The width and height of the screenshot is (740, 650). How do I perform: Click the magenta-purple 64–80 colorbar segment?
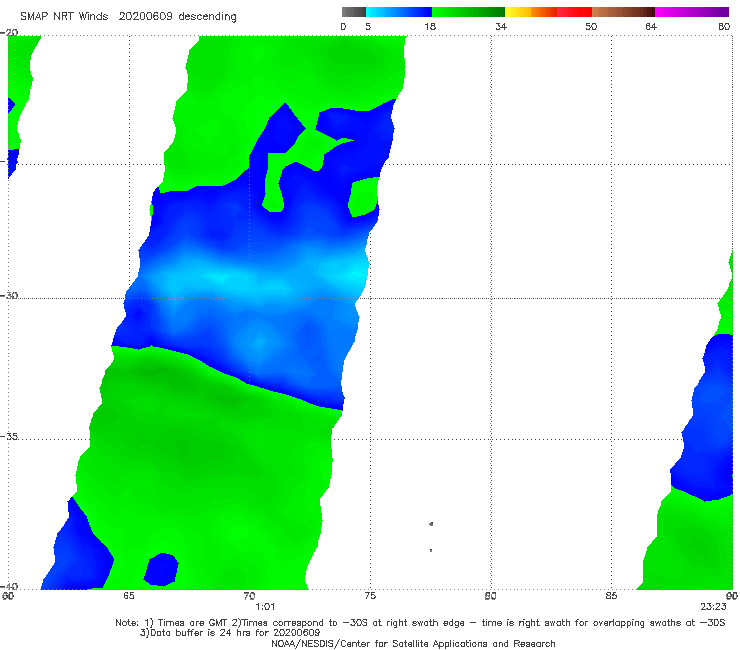pos(692,12)
